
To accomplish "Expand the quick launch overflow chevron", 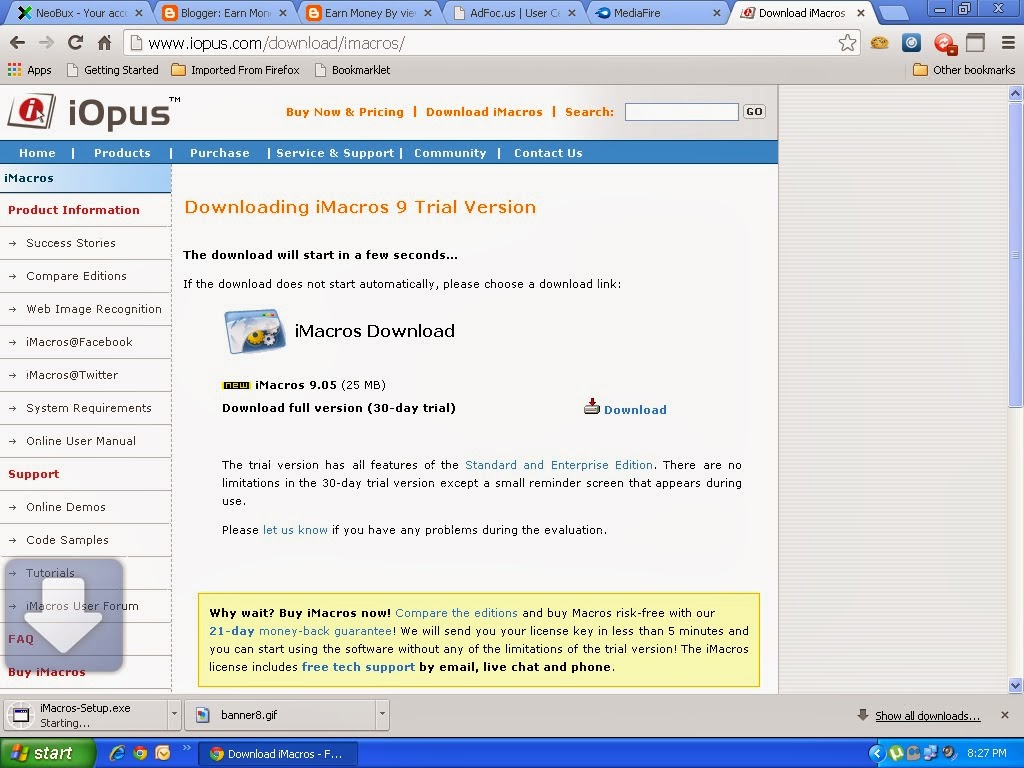I will pyautogui.click(x=187, y=748).
